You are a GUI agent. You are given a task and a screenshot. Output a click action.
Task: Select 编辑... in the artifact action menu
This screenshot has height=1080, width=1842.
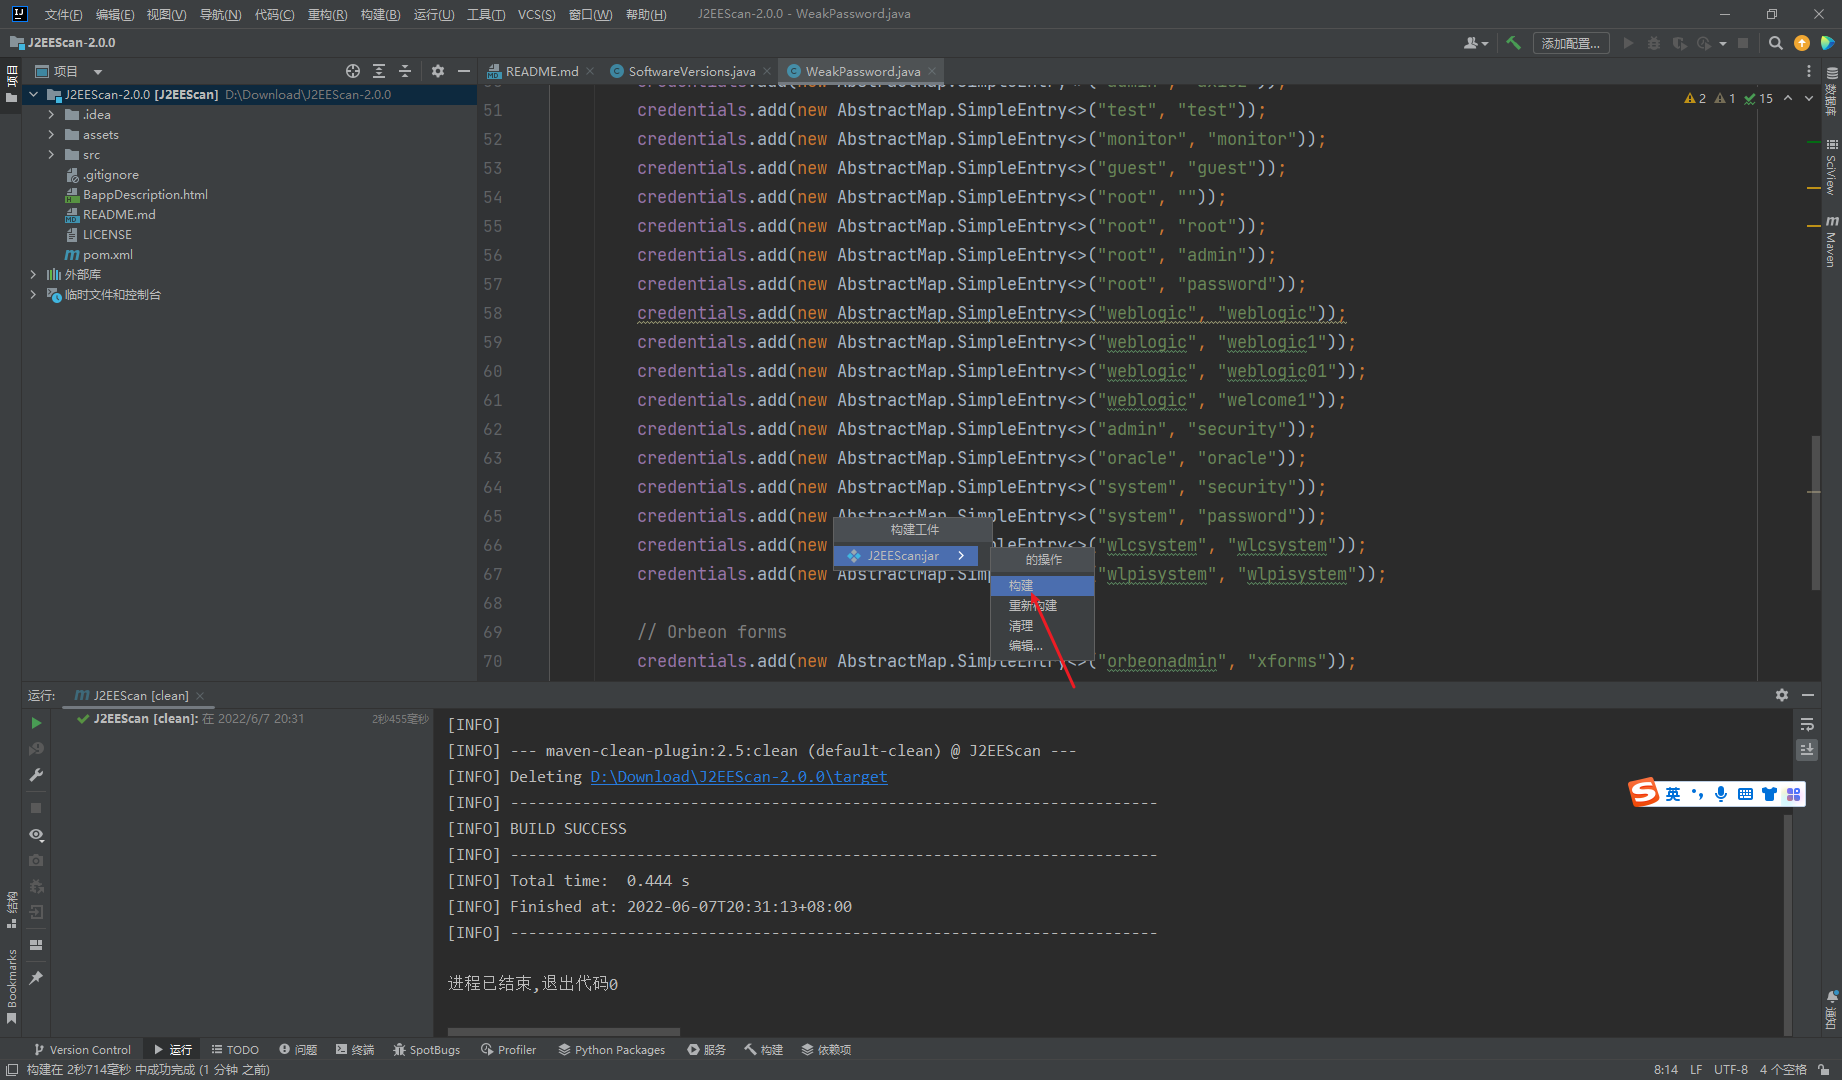click(x=1042, y=645)
